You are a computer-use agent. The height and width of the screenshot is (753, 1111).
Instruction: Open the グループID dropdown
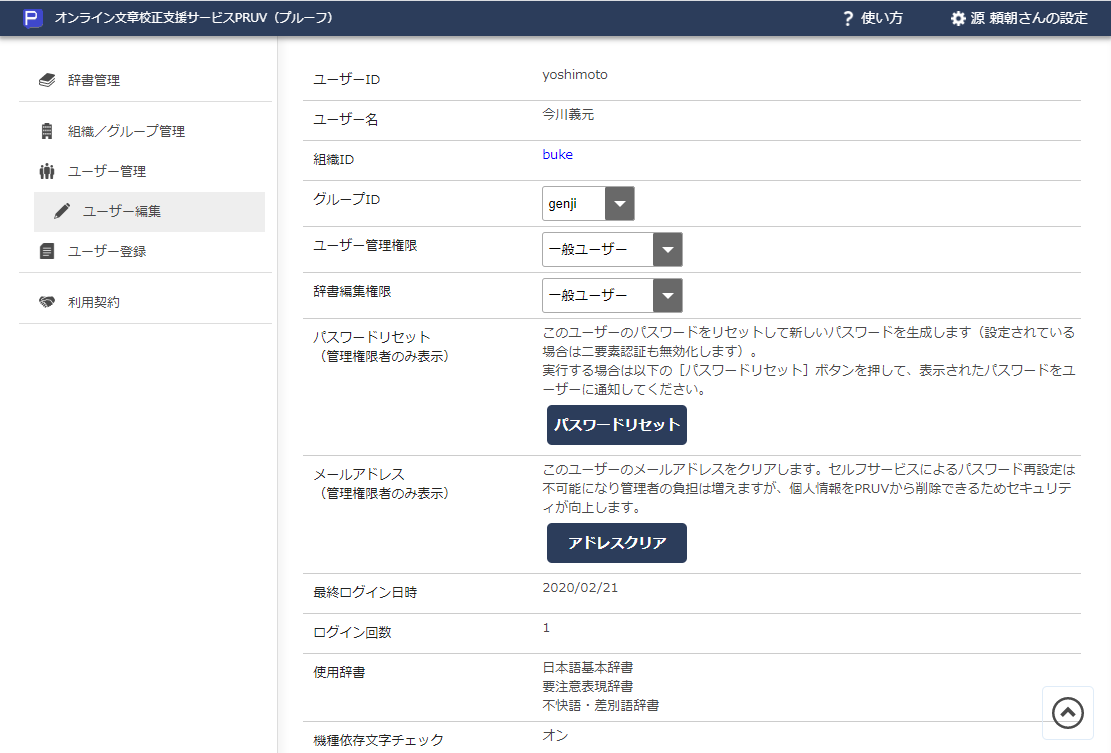(x=621, y=203)
